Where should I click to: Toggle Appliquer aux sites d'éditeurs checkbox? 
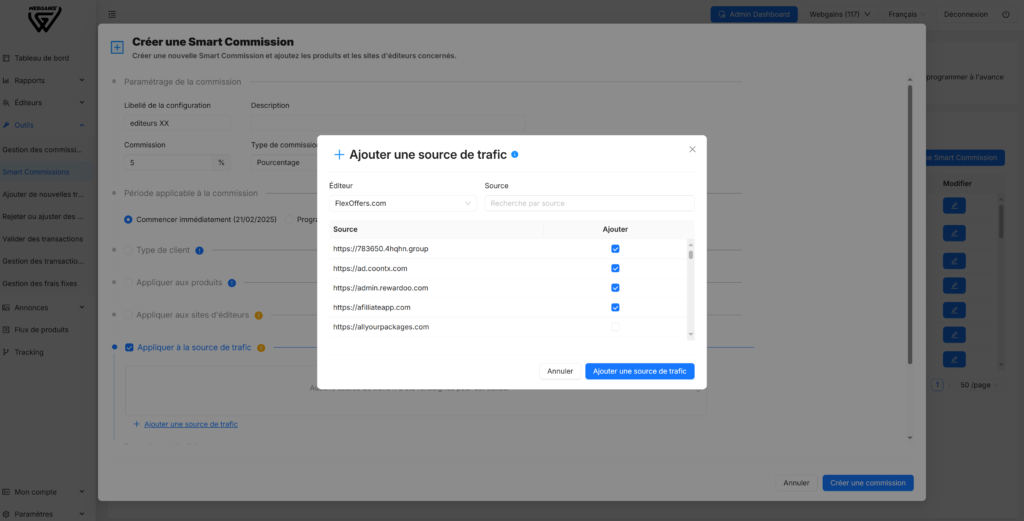(x=129, y=315)
